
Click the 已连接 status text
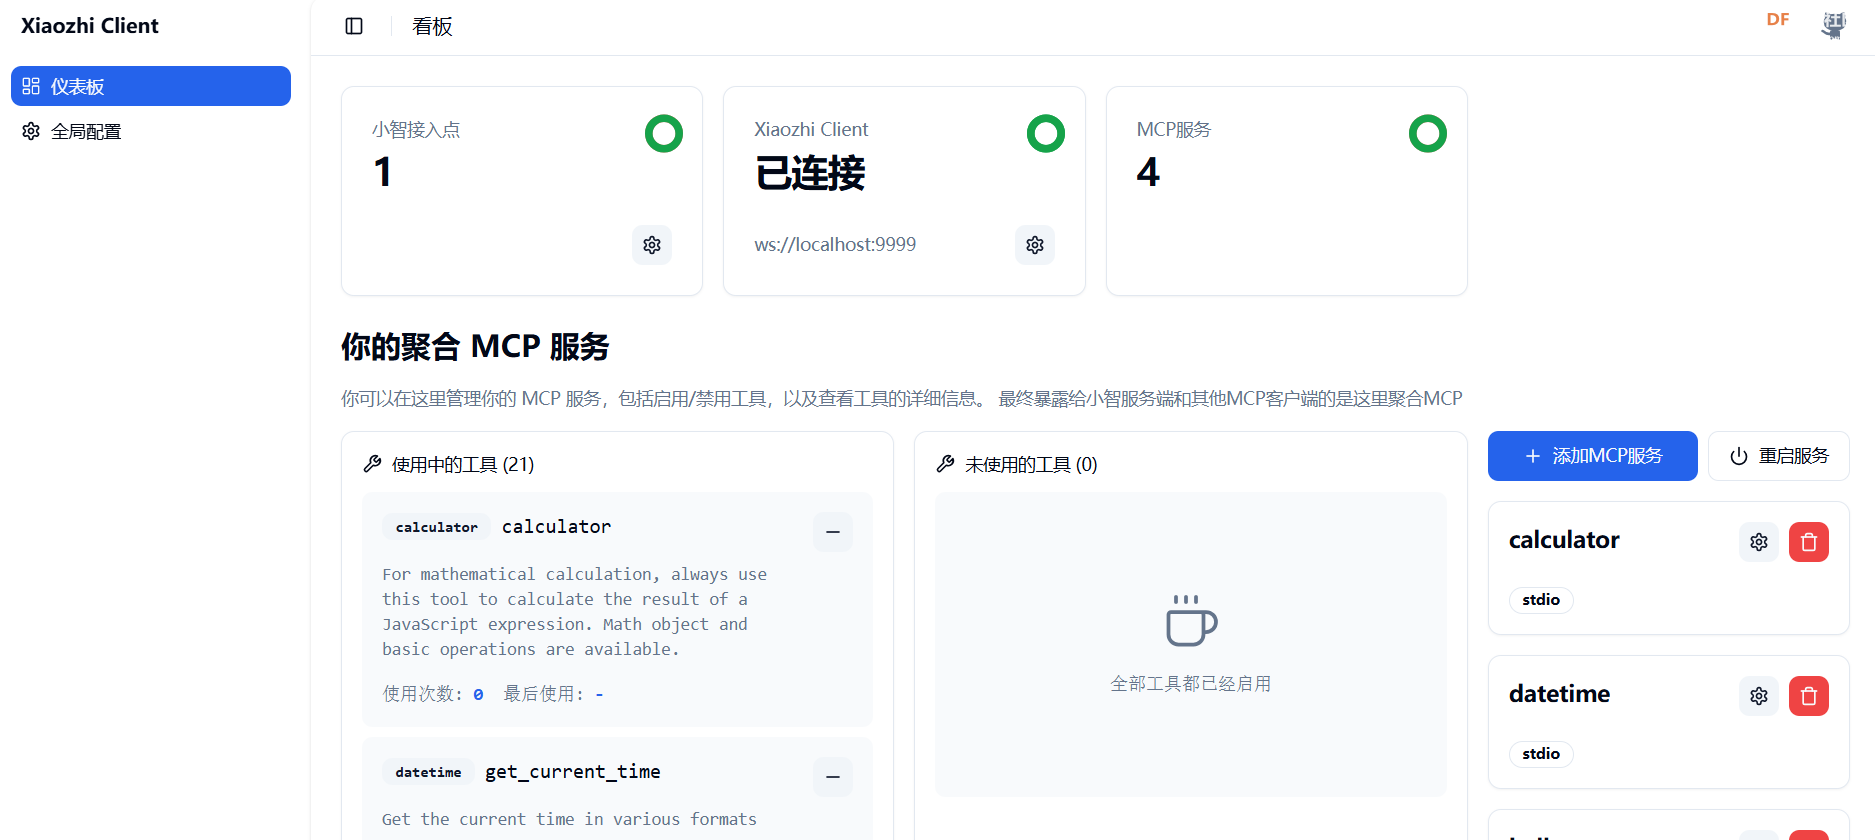[x=810, y=174]
